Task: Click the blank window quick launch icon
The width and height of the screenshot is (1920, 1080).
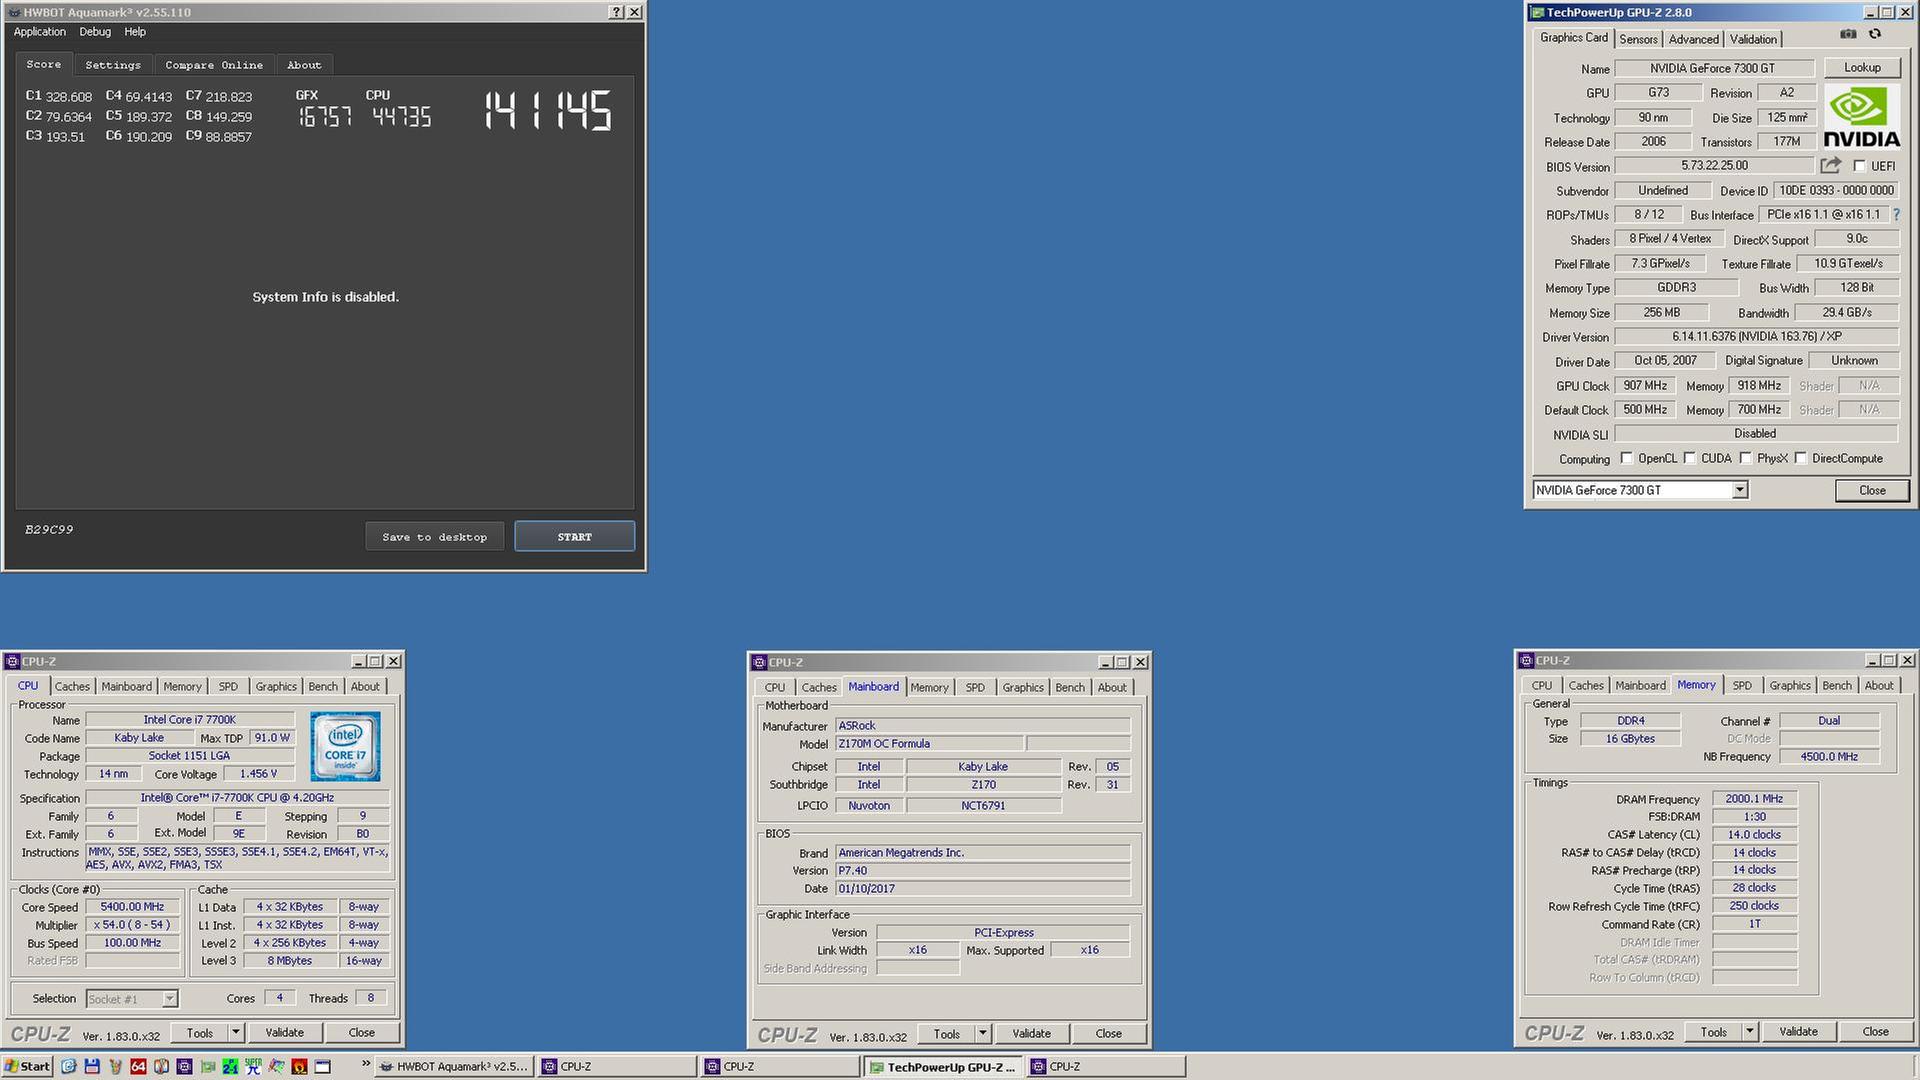Action: point(322,1066)
